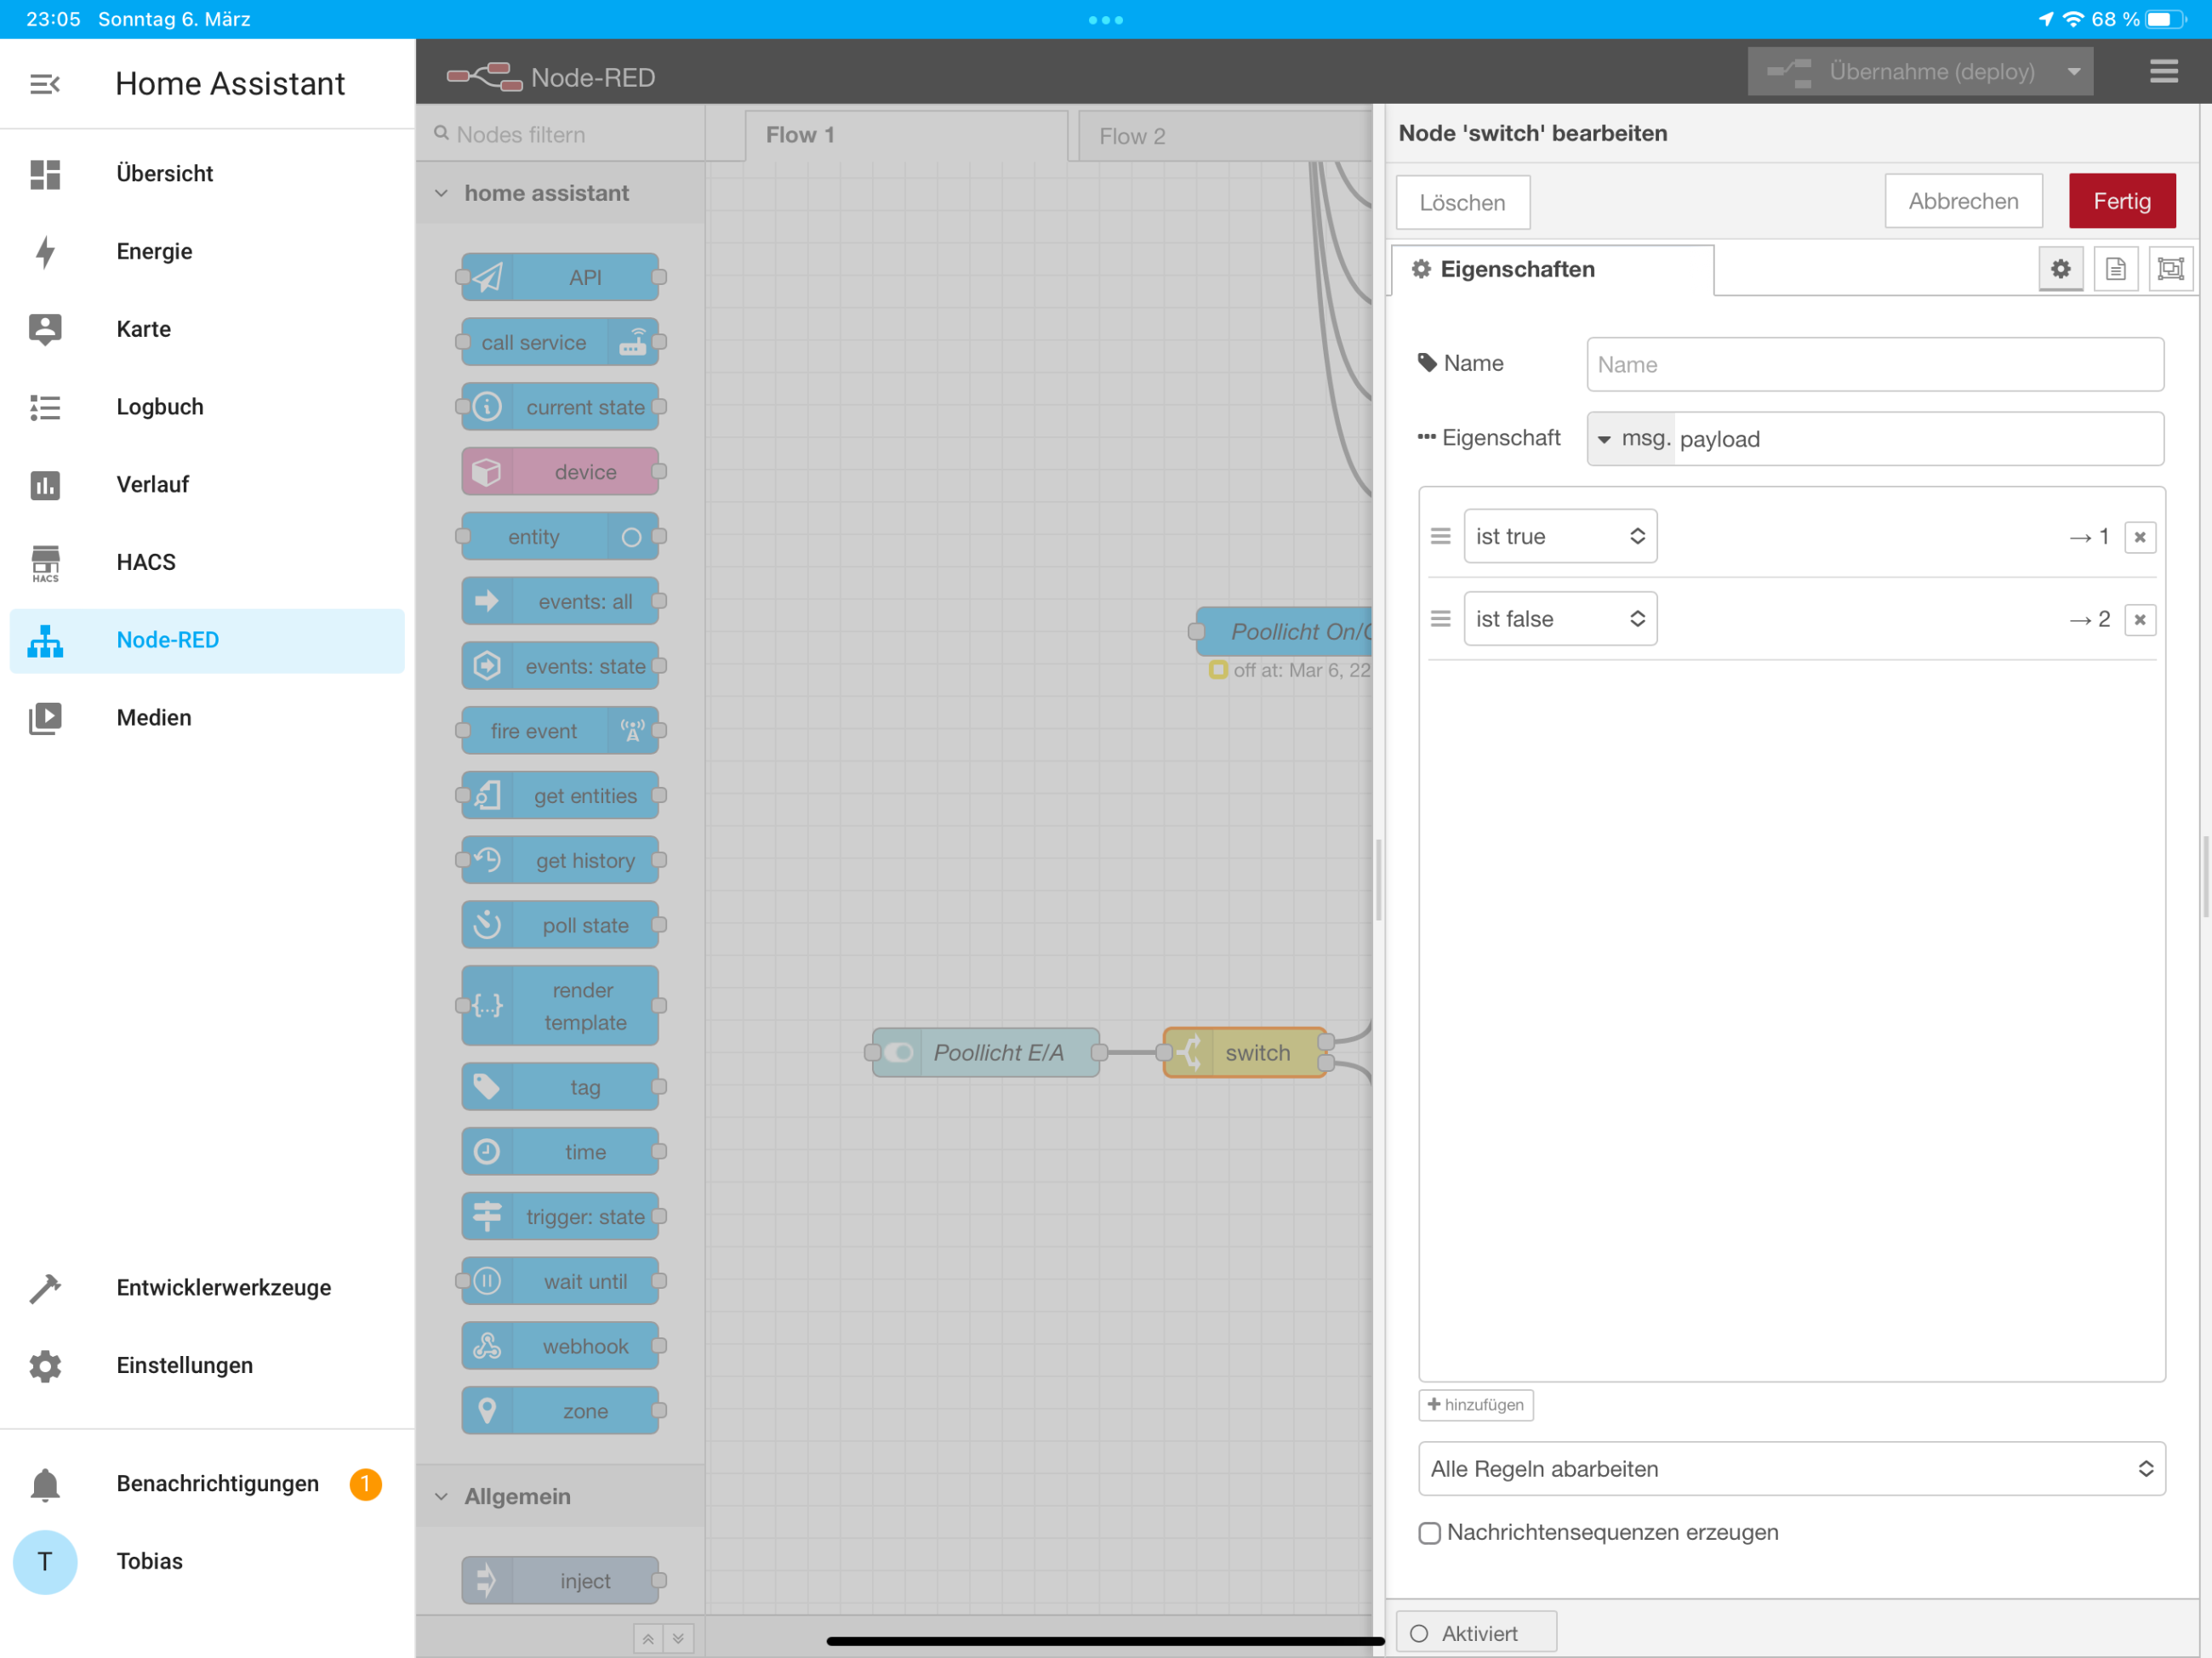Select the render template palette node
2212x1658 pixels.
click(560, 1007)
